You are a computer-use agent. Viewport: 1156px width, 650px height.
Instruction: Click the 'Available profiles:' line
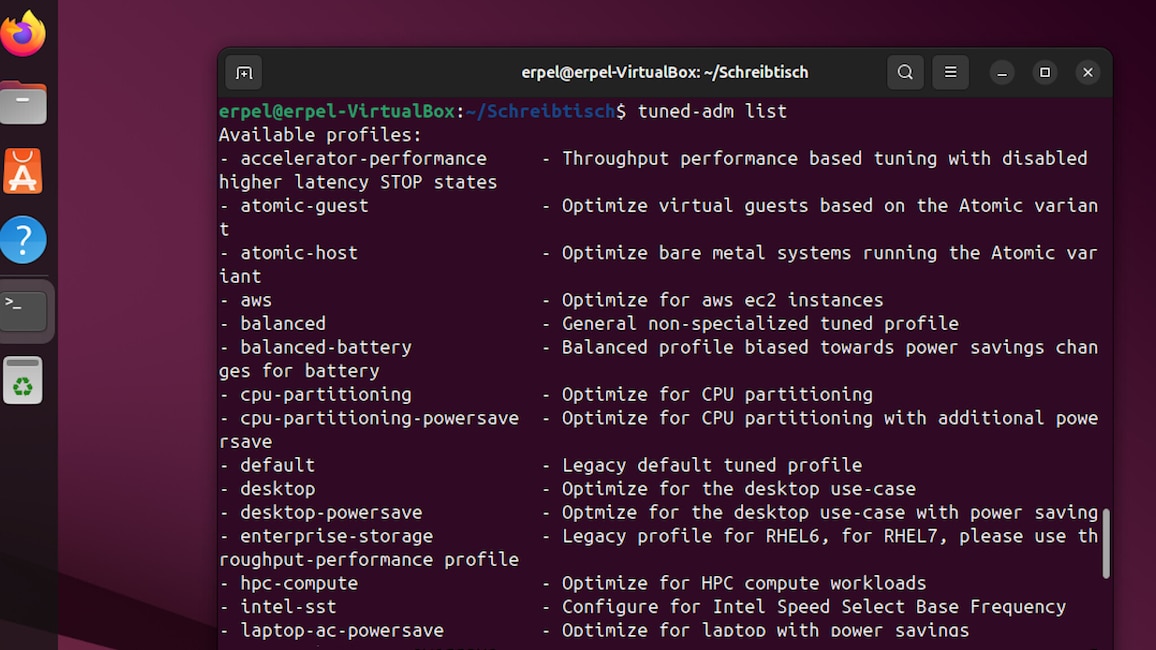pos(320,135)
